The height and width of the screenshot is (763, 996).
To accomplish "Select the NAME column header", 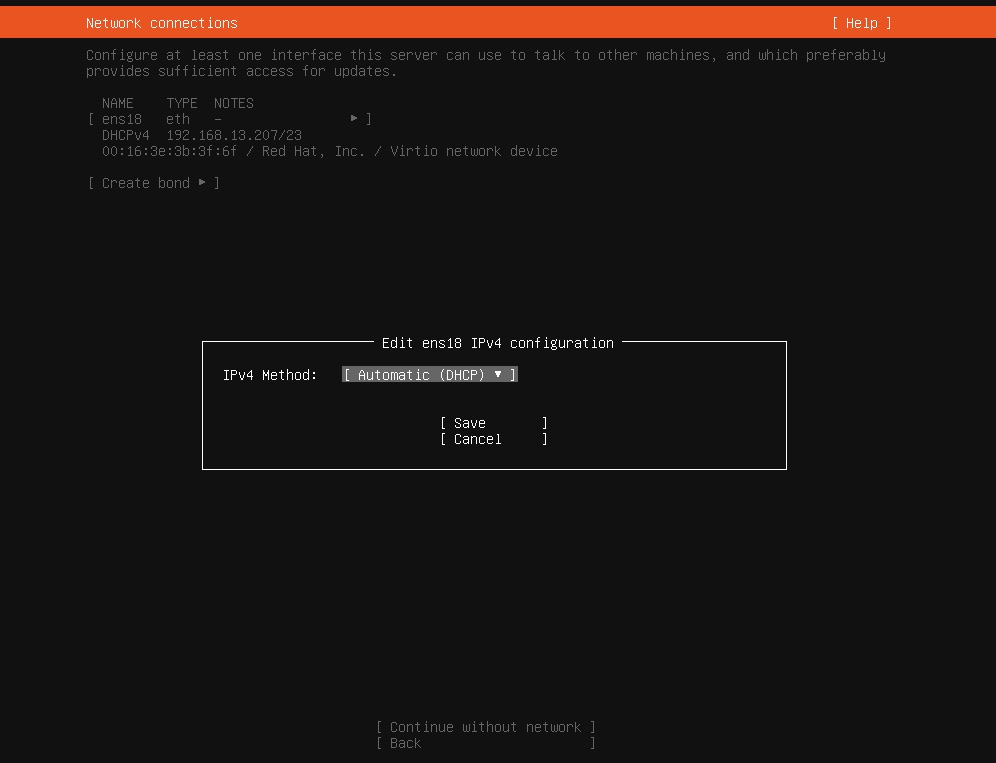I will 118,103.
